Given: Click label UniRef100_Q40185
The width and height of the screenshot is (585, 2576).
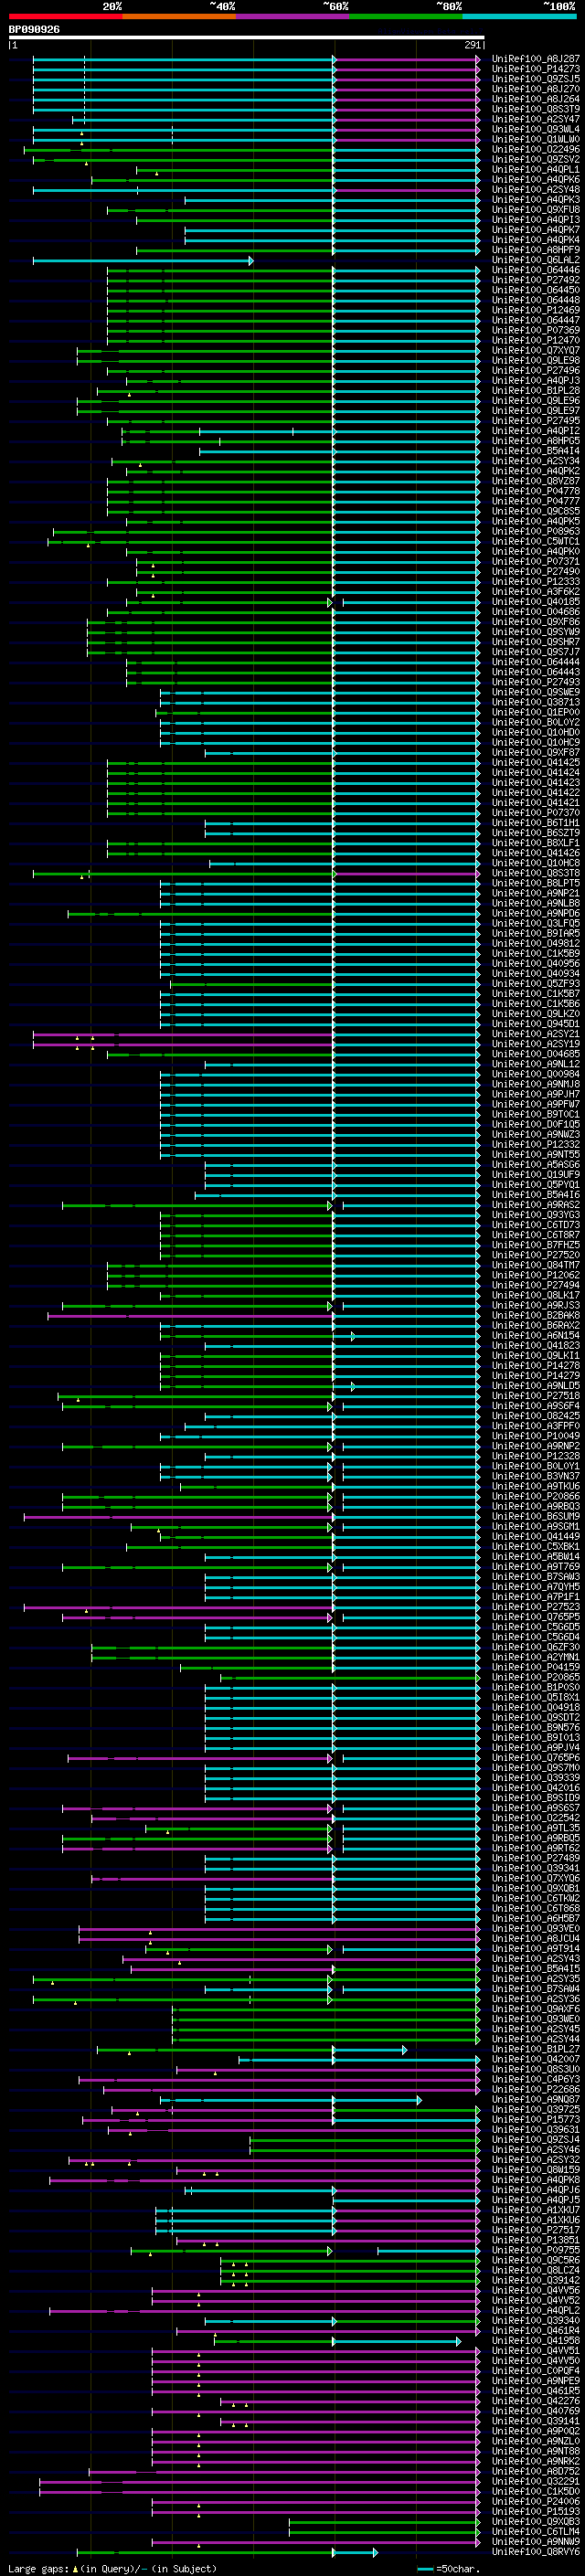Looking at the screenshot, I should pyautogui.click(x=536, y=602).
